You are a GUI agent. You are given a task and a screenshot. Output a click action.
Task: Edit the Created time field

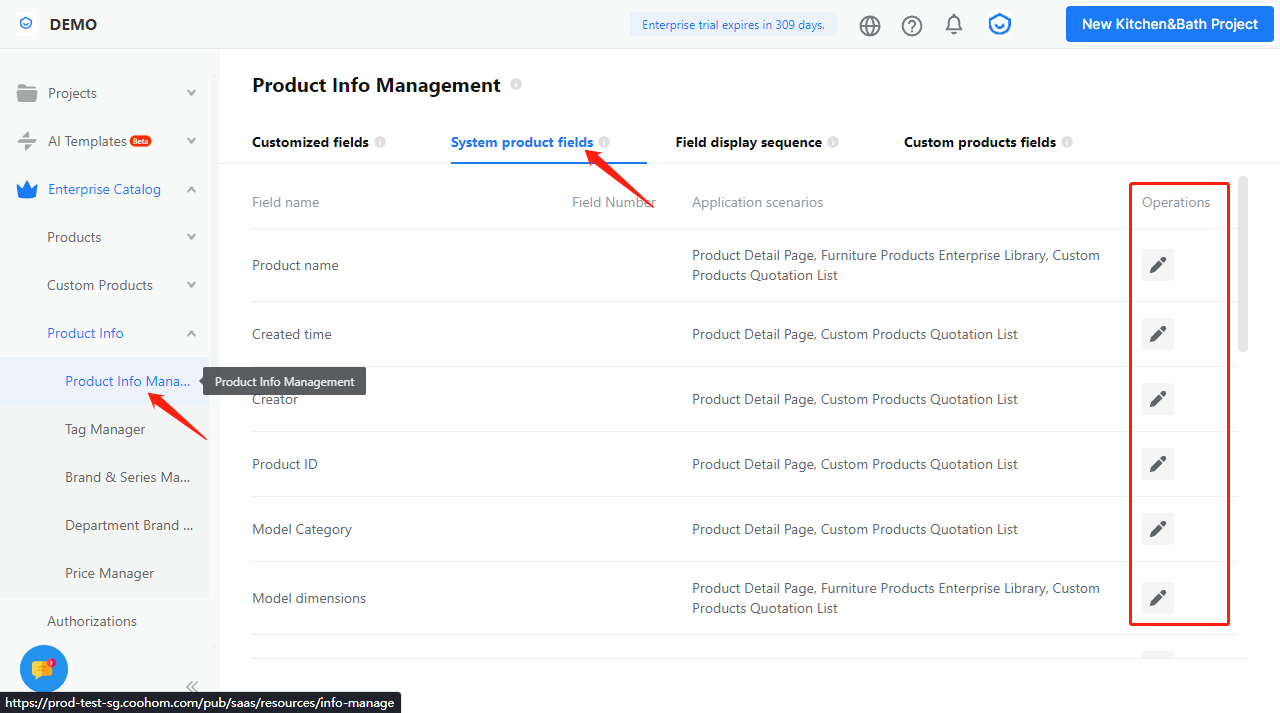[x=1157, y=334]
